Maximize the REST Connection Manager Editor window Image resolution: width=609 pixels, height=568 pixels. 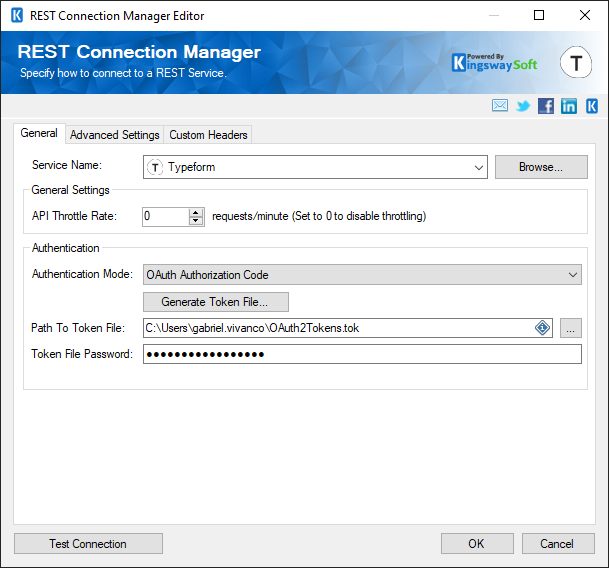pos(539,16)
